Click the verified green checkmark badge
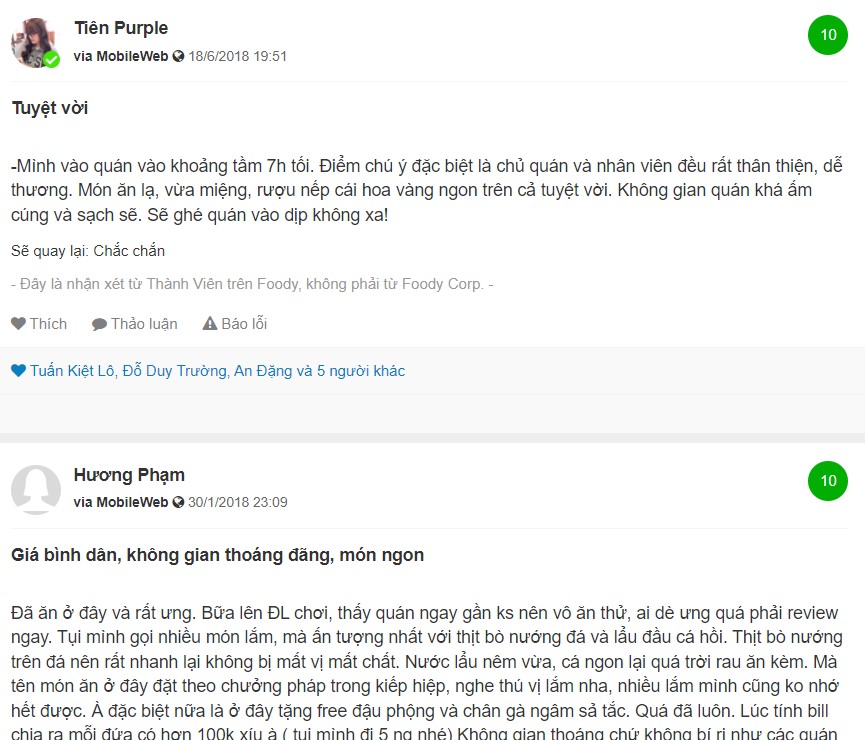Screen dimensions: 865x740 click(52, 59)
